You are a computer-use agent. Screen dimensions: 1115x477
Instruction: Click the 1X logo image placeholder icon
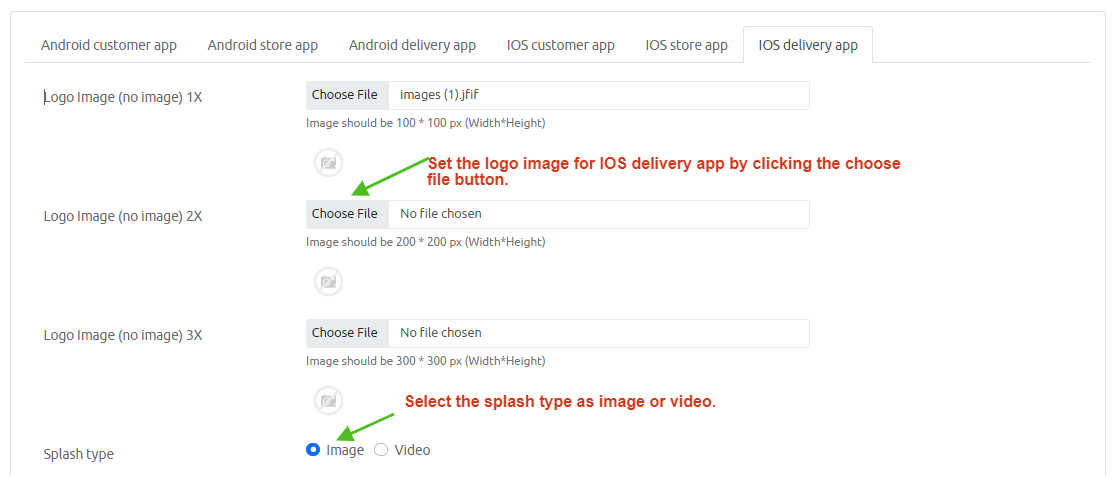328,162
